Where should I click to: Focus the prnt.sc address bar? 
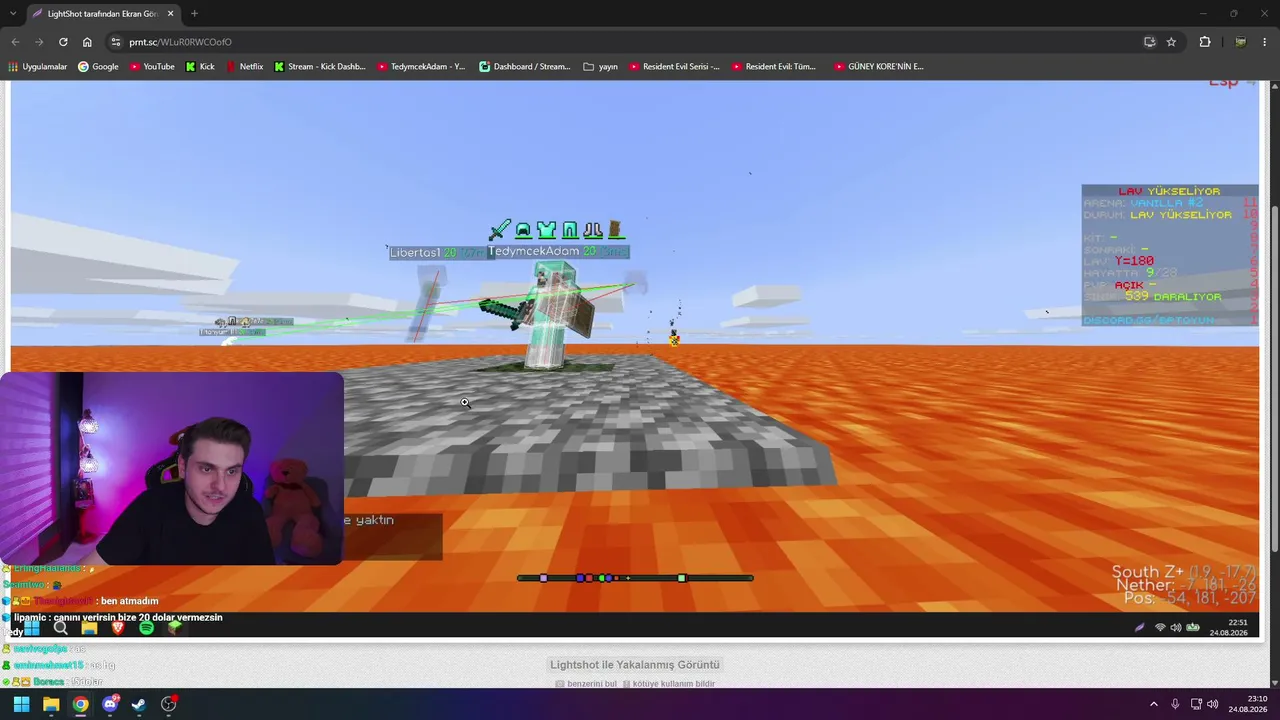[x=630, y=42]
